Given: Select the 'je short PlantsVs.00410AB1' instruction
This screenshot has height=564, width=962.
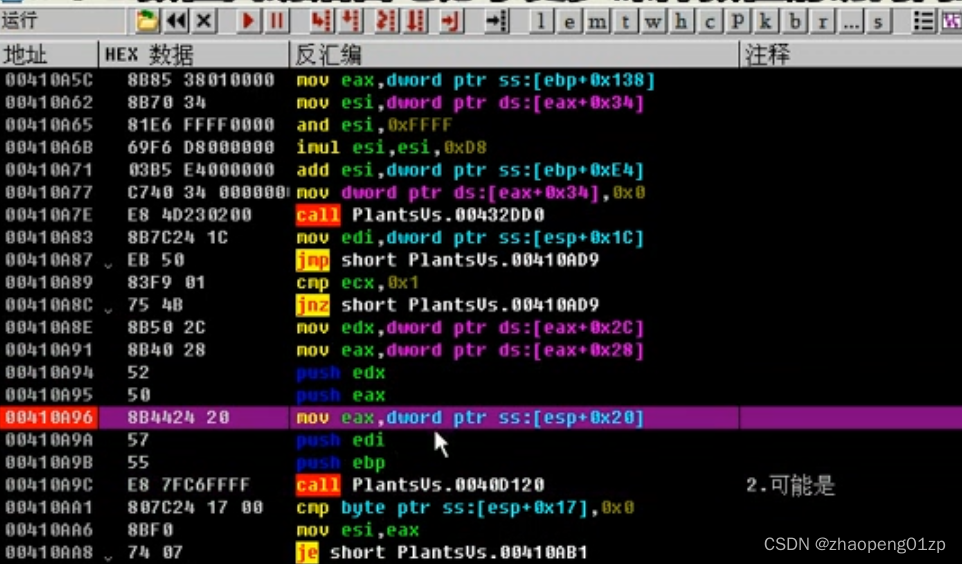Looking at the screenshot, I should tap(442, 552).
